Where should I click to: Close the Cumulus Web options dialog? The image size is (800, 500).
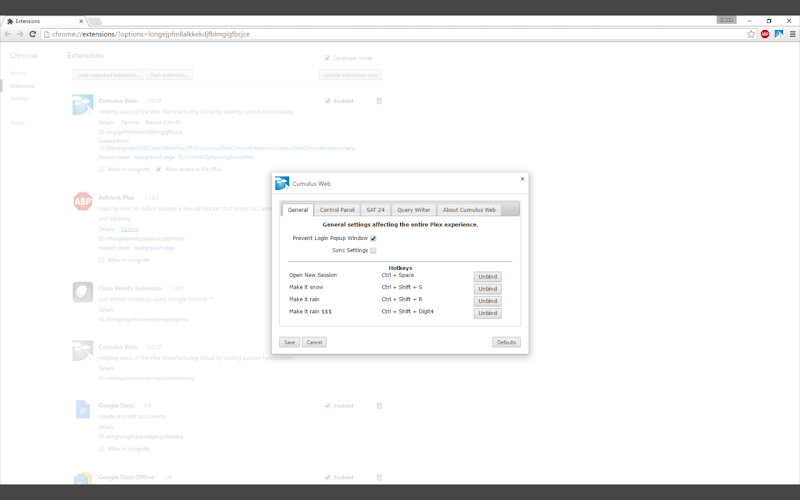pos(522,179)
